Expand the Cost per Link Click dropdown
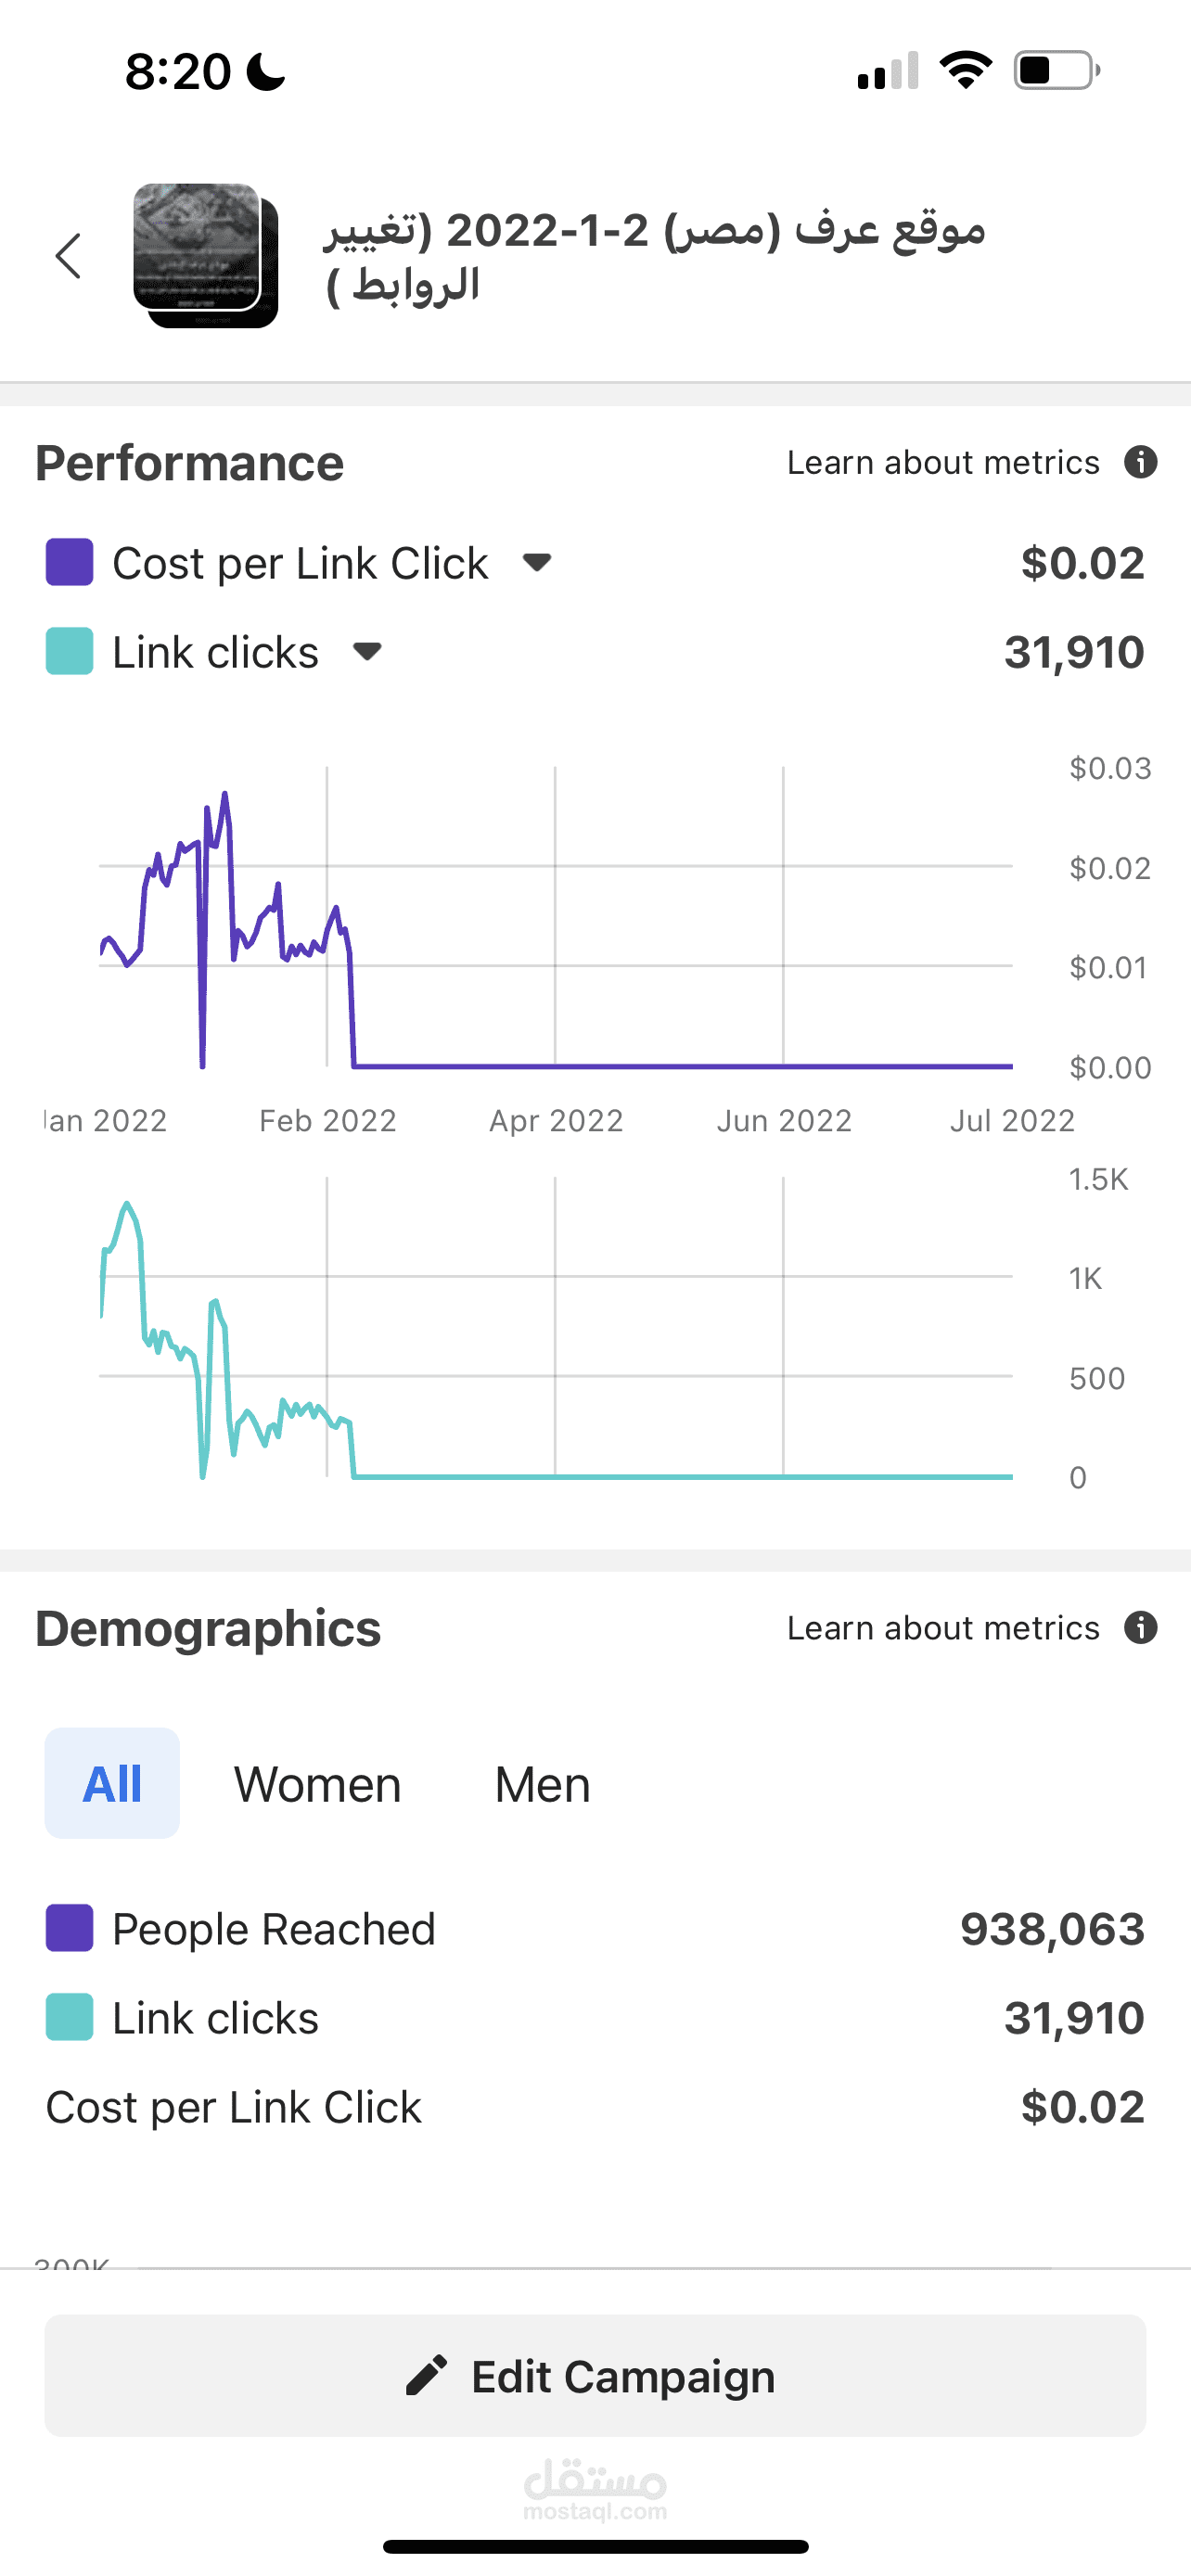 [537, 563]
